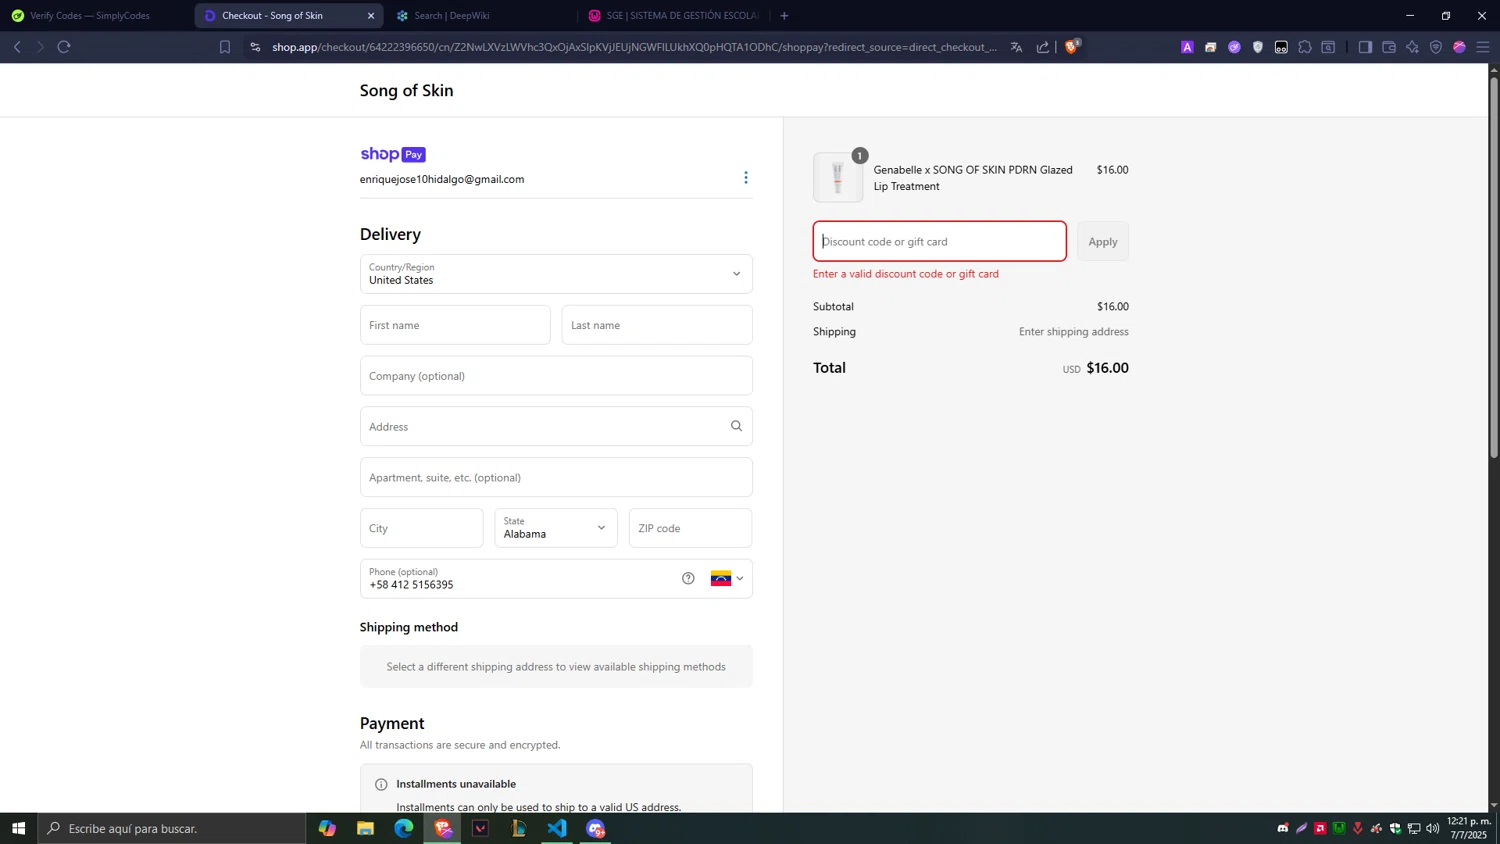Click the Installments unavailable info icon
This screenshot has width=1500, height=844.
point(381,784)
